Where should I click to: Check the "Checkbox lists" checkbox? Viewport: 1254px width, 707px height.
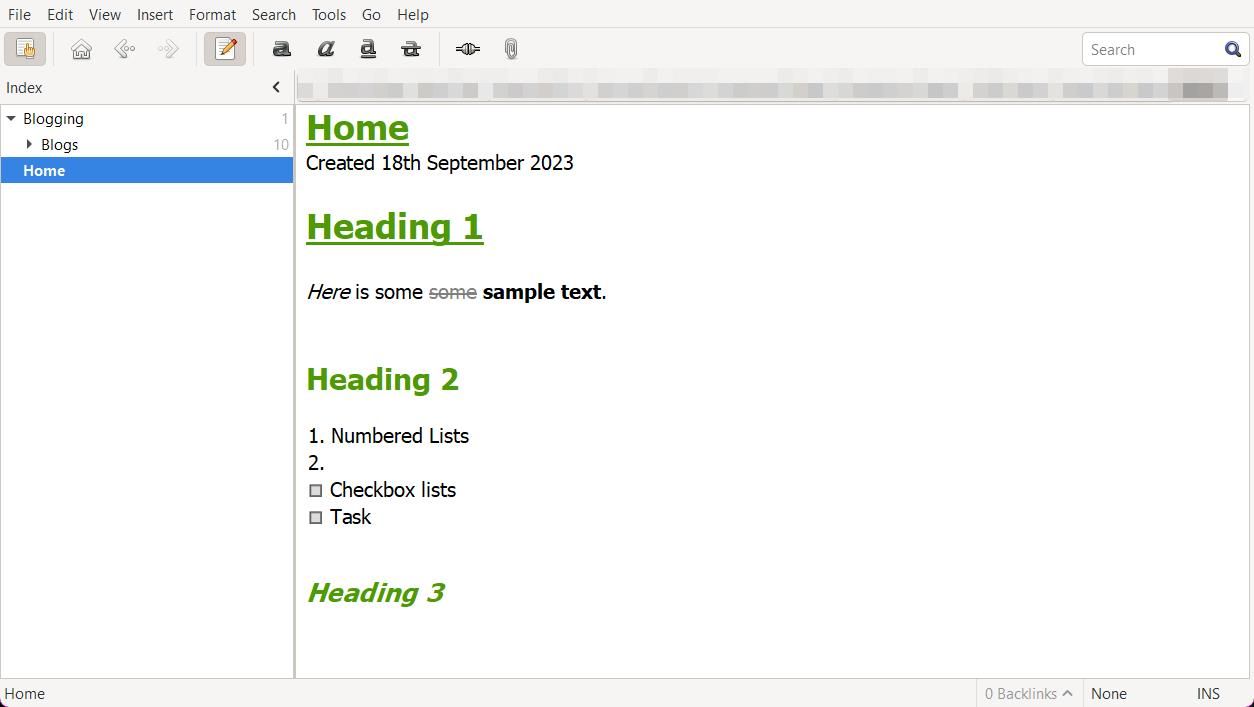pos(316,490)
